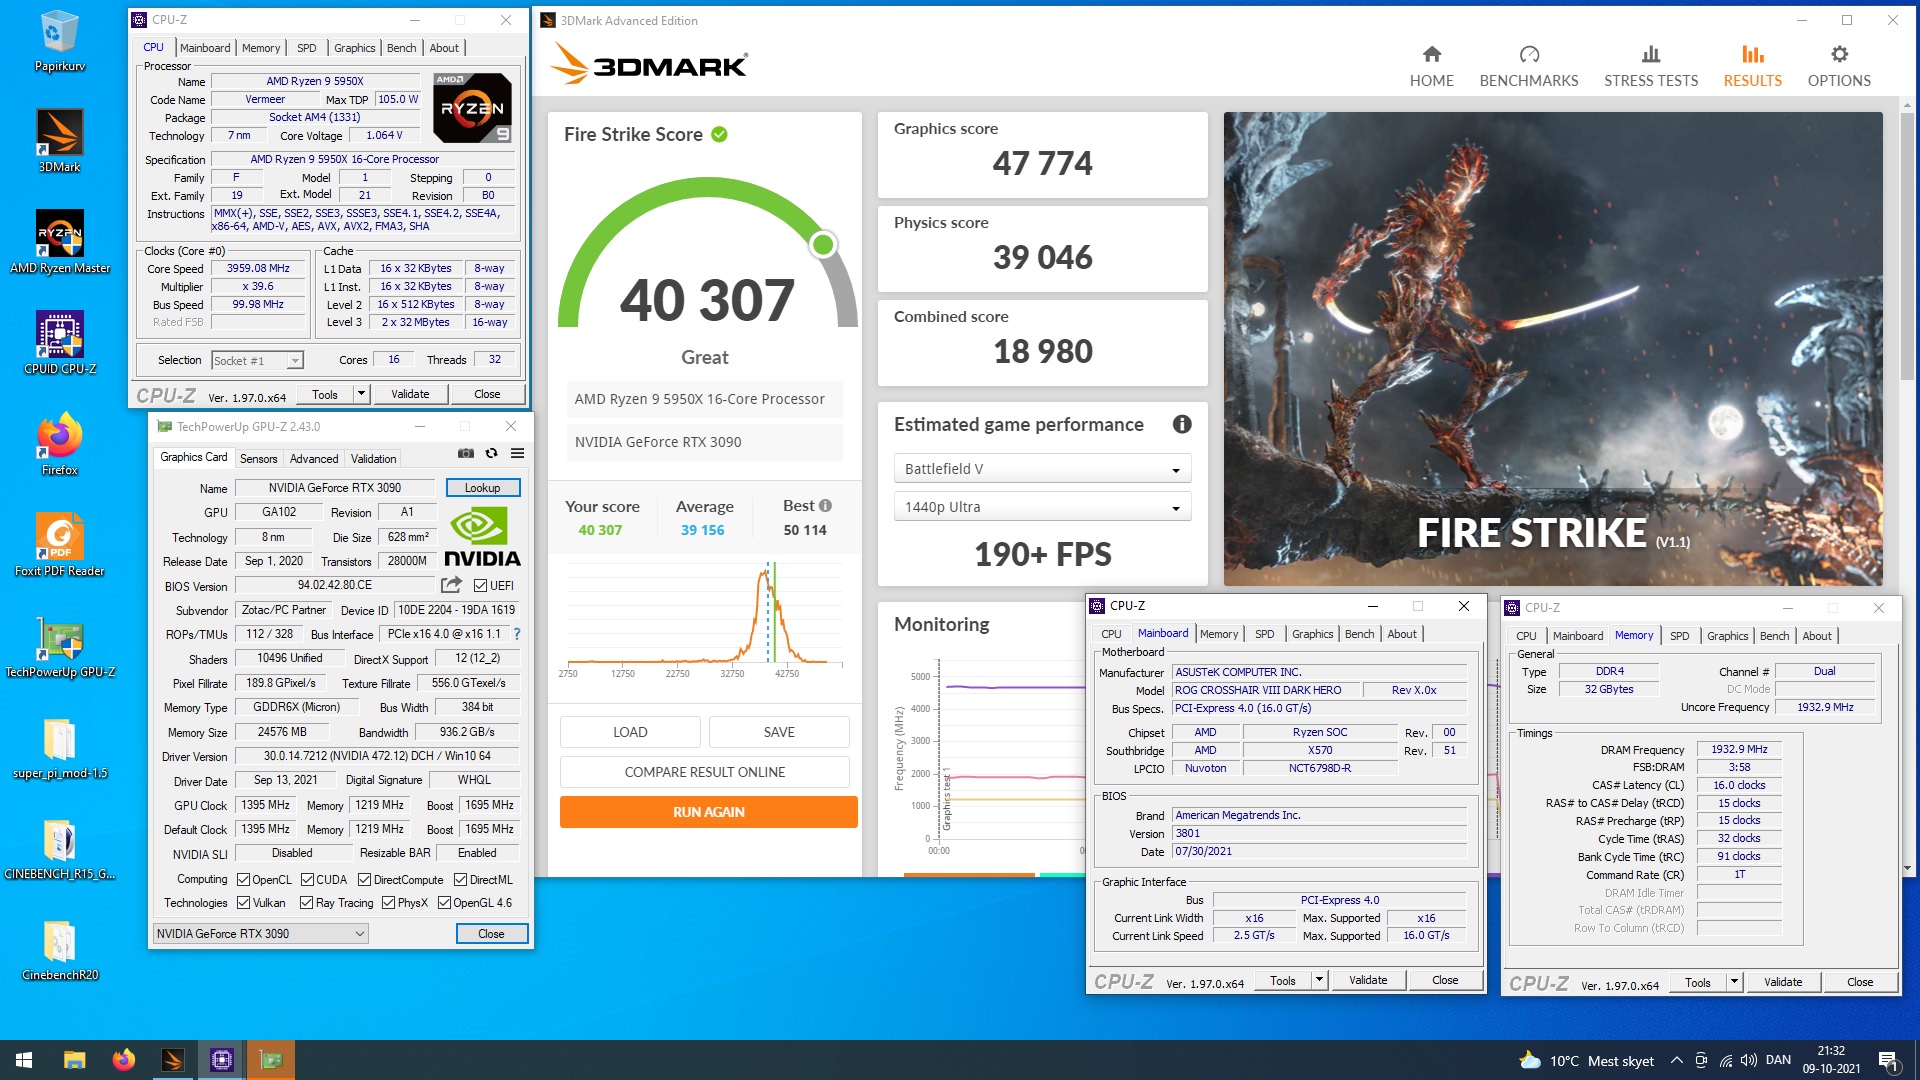This screenshot has height=1080, width=1920.
Task: Toggle PhysX checkbox in GPU-Z
Action: click(388, 902)
